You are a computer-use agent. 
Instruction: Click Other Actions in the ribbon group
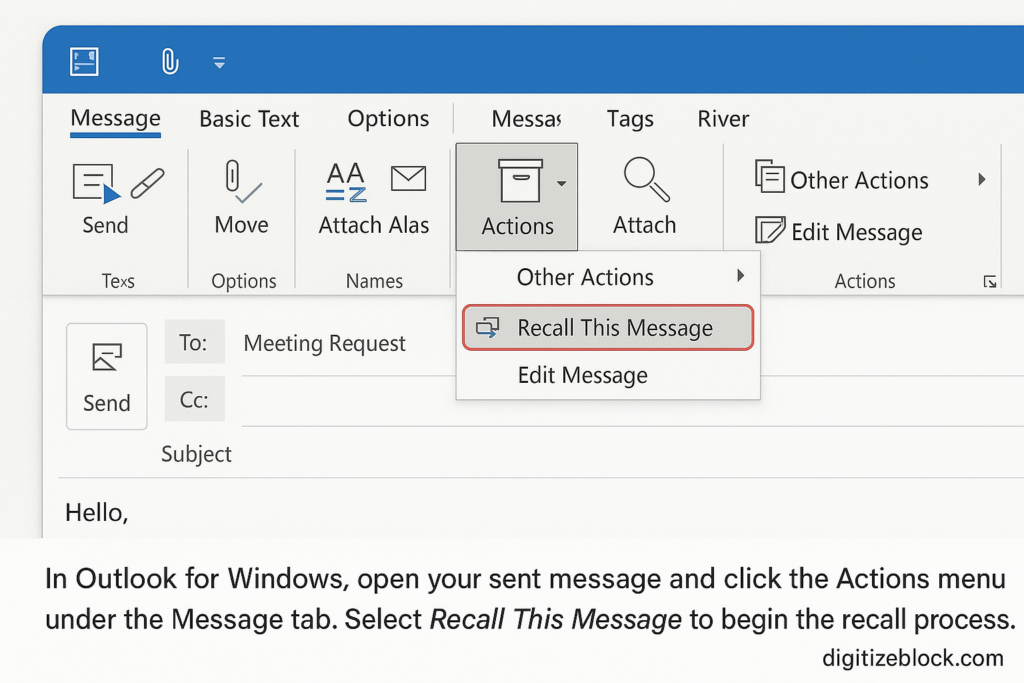(x=841, y=180)
